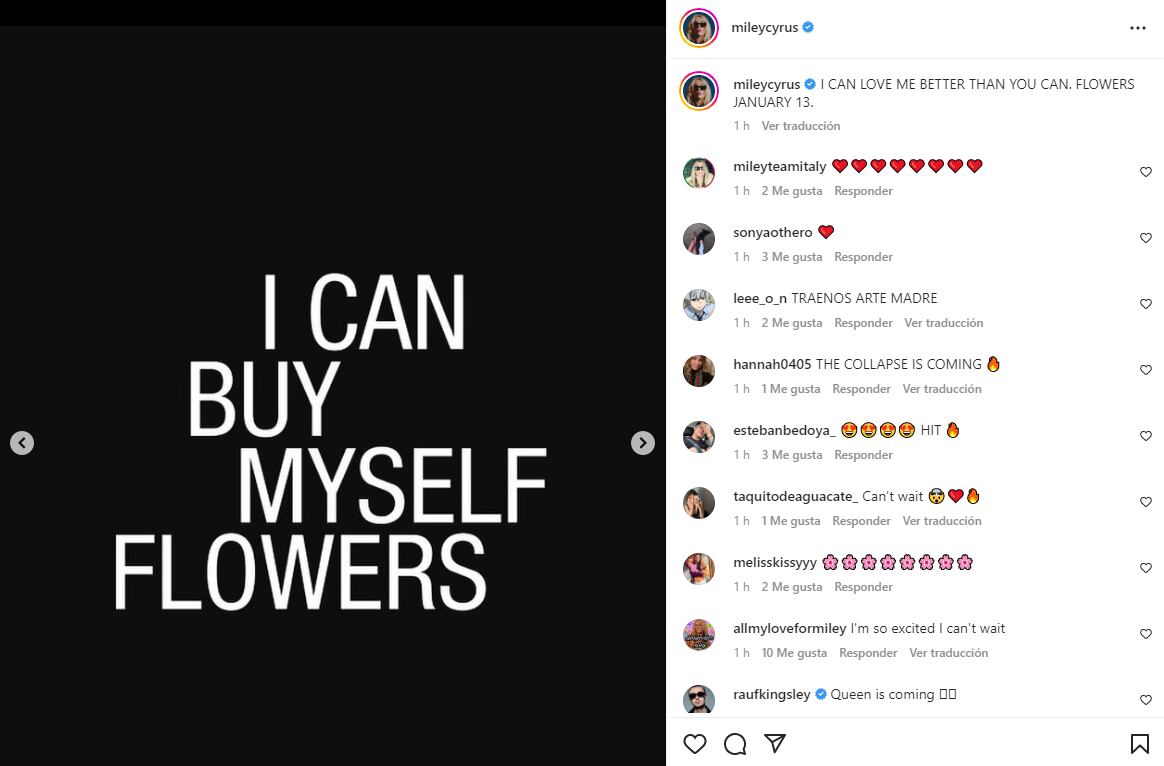This screenshot has width=1164, height=766.
Task: Open taquitodeaguacate_'s profile picture thumbnail
Action: (699, 503)
